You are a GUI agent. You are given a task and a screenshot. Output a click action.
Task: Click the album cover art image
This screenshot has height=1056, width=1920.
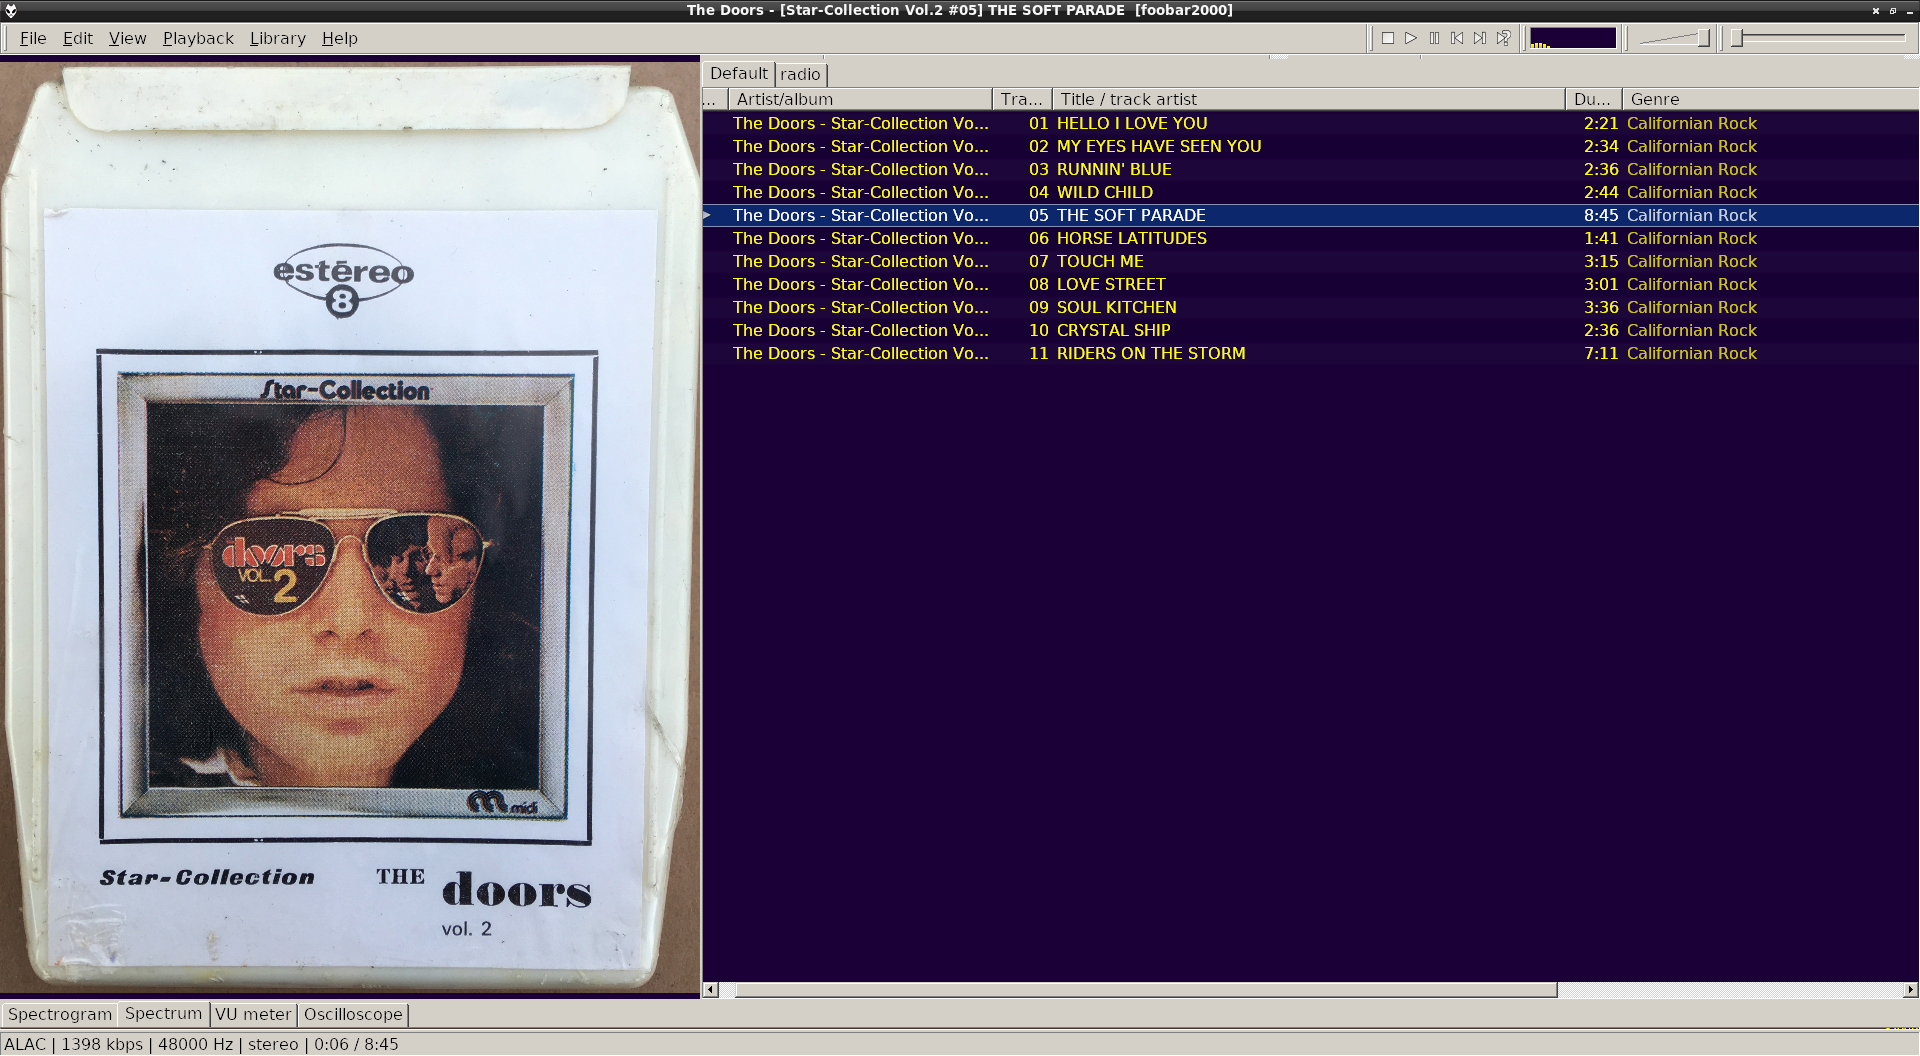[x=350, y=529]
